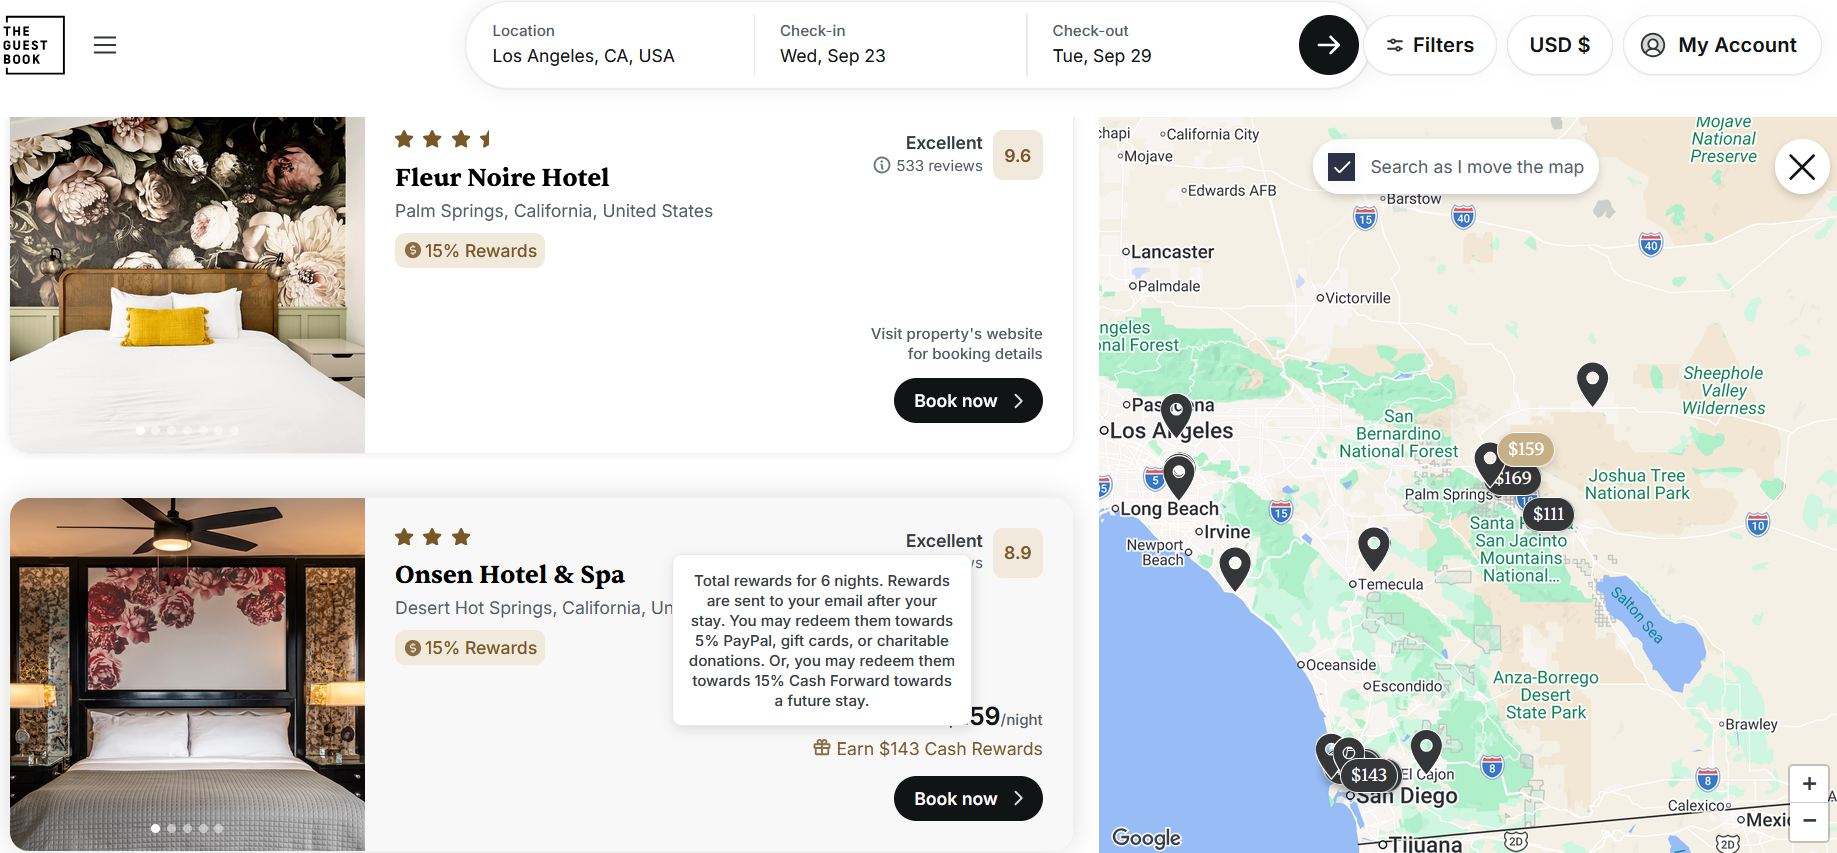Book Fleur Noire Hotel now
The height and width of the screenshot is (853, 1837).
point(968,401)
